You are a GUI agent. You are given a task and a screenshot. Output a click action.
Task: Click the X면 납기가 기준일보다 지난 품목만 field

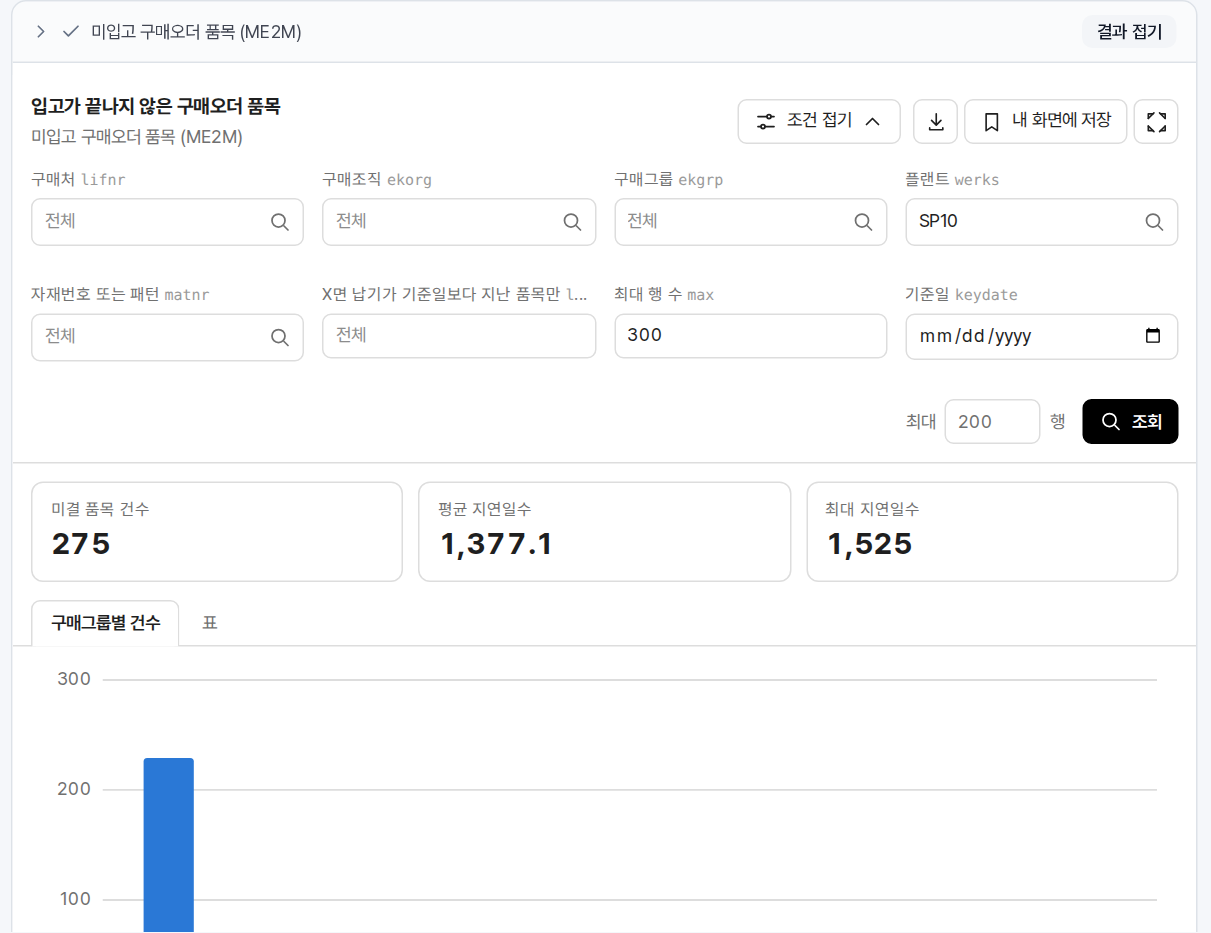pyautogui.click(x=459, y=336)
